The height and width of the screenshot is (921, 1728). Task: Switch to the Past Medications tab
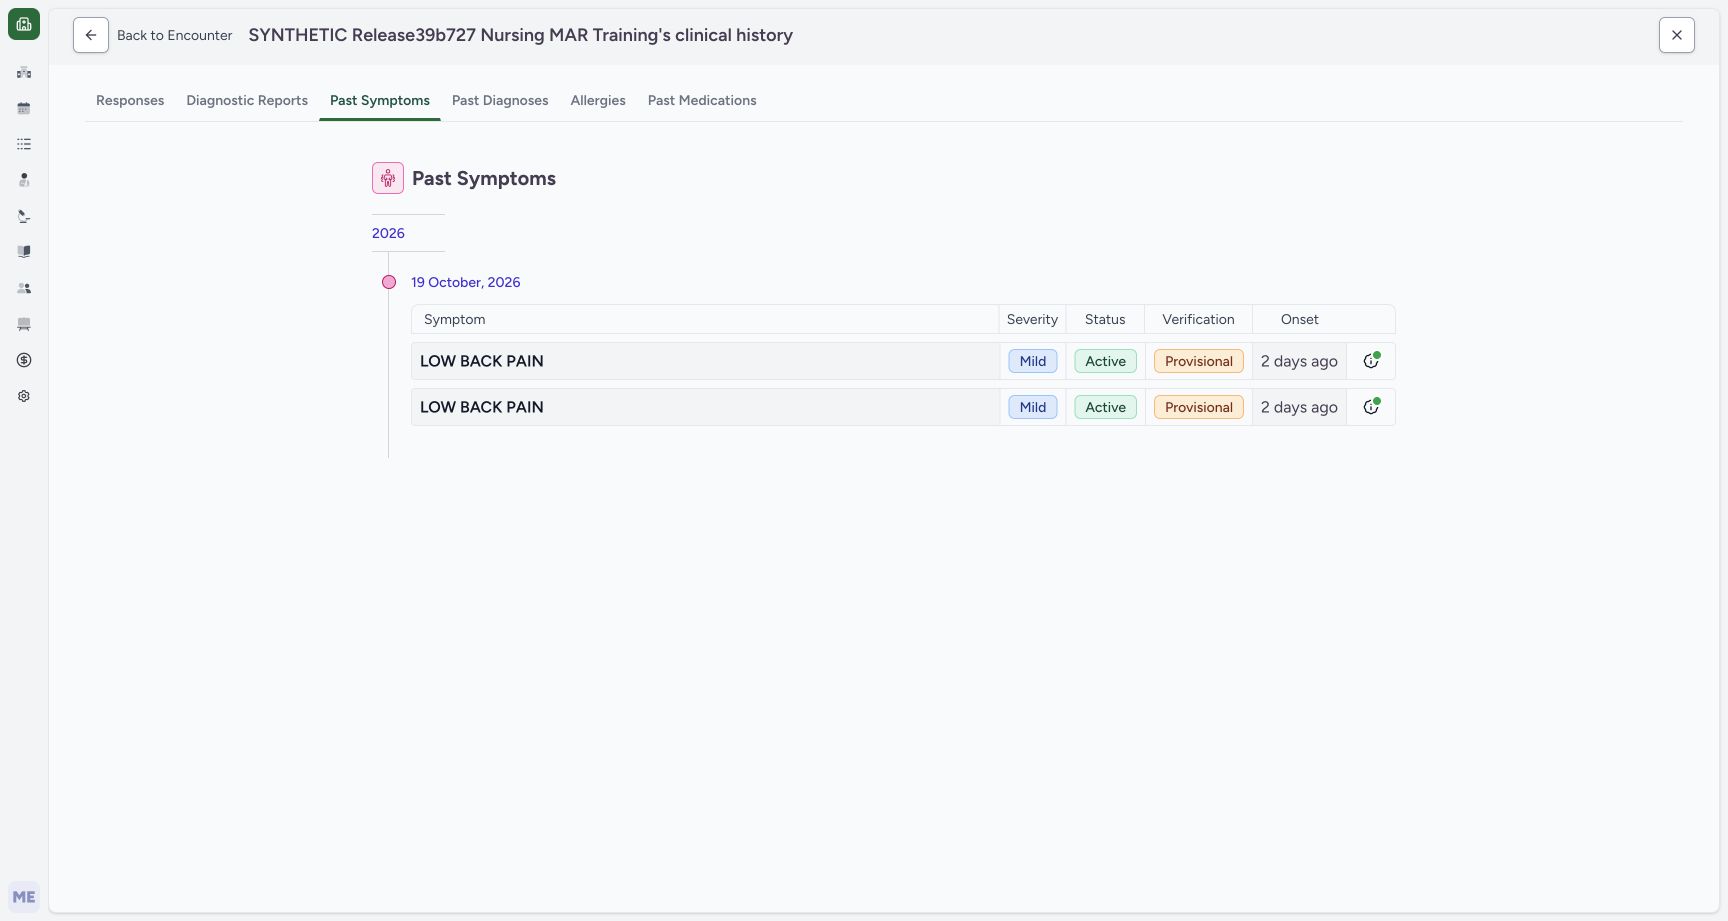tap(702, 100)
